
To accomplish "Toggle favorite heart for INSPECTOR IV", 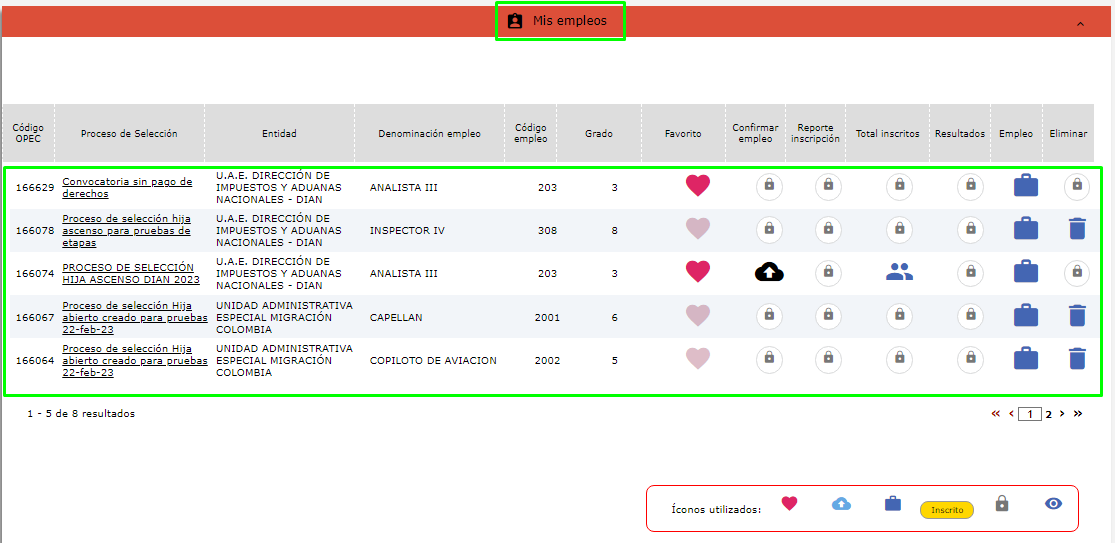I will pos(697,229).
